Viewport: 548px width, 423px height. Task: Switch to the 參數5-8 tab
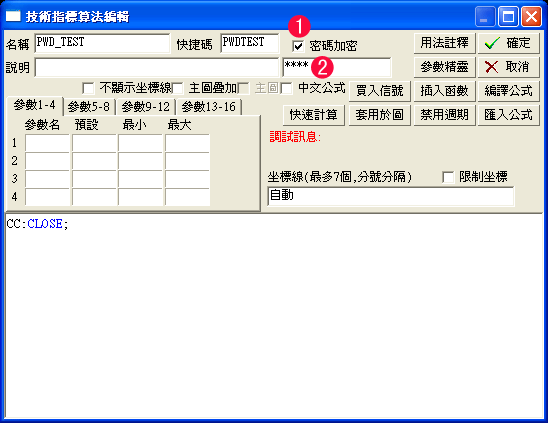89,107
